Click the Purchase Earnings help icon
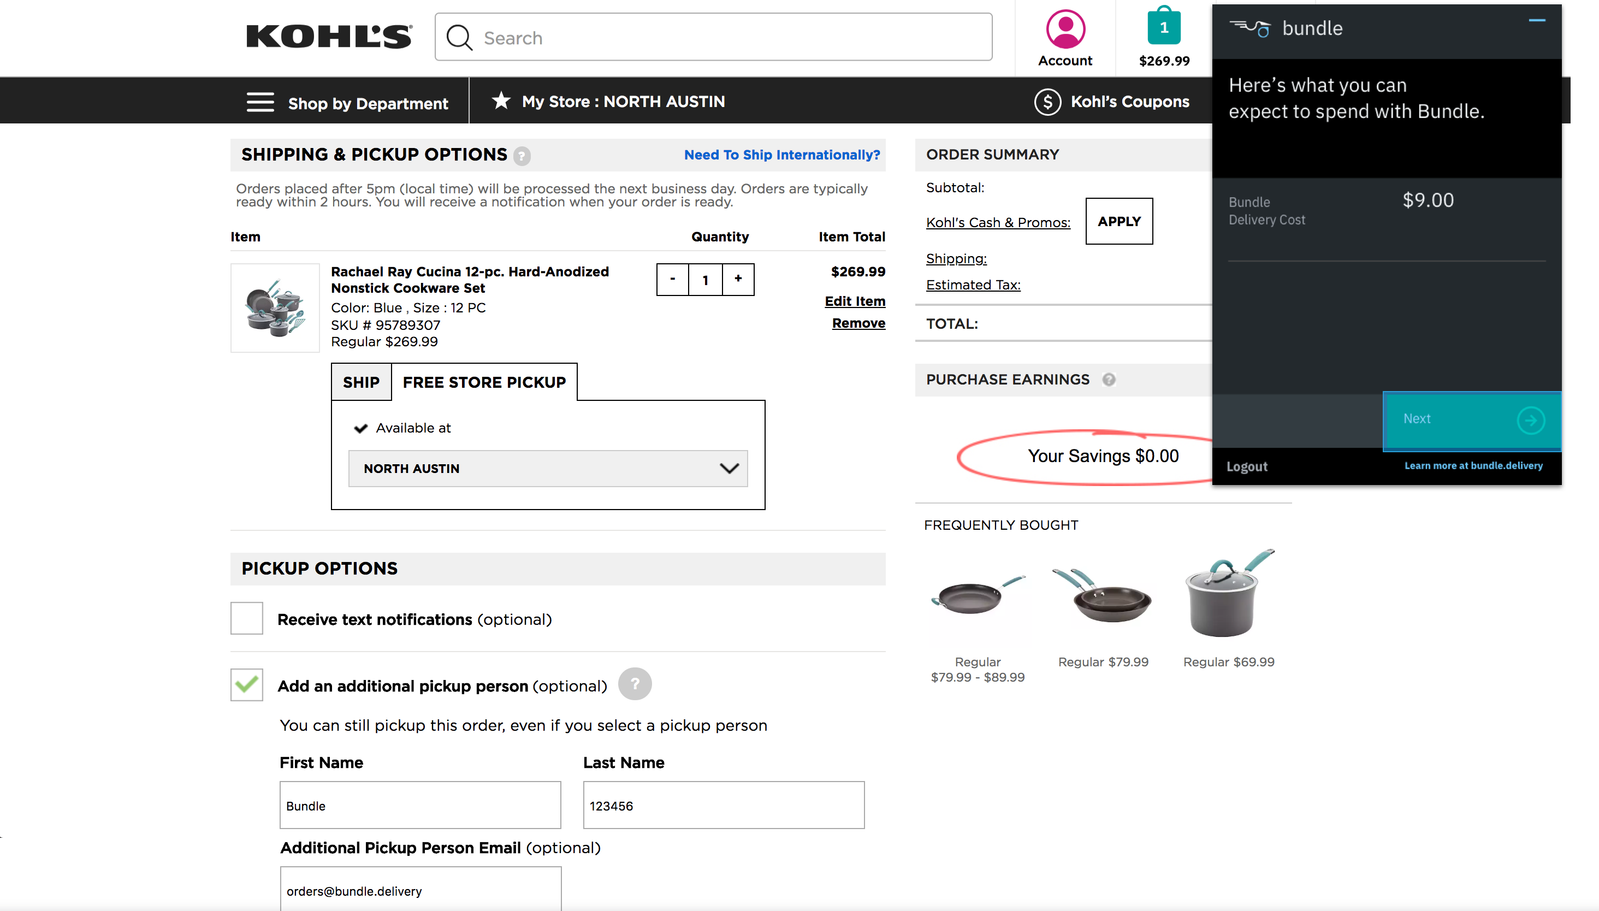1599x911 pixels. (1109, 380)
